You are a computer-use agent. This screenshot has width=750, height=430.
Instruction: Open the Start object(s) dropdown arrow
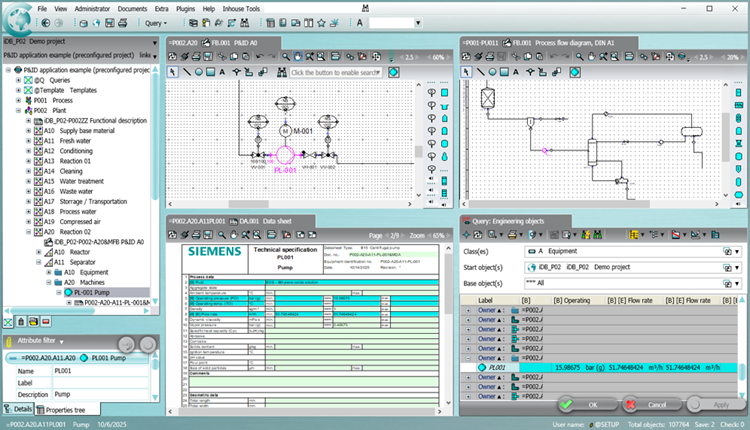tap(737, 267)
